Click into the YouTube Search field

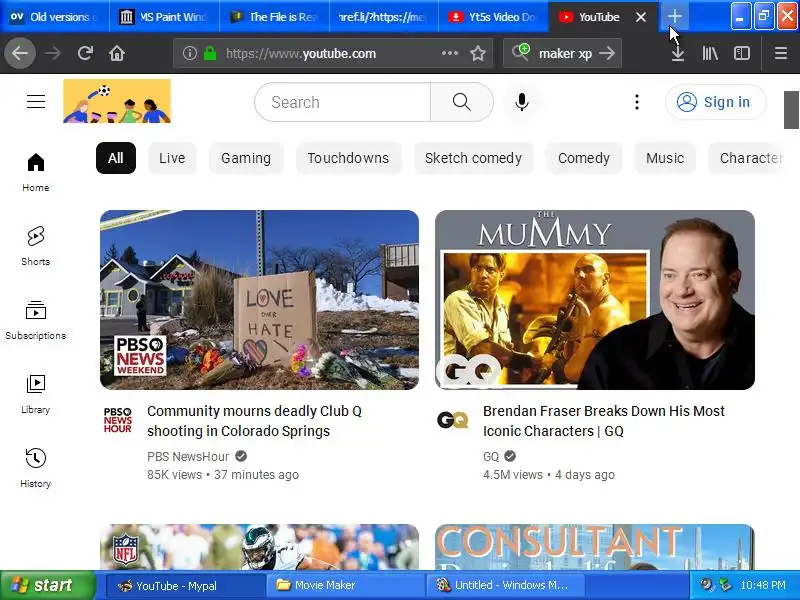pyautogui.click(x=343, y=102)
